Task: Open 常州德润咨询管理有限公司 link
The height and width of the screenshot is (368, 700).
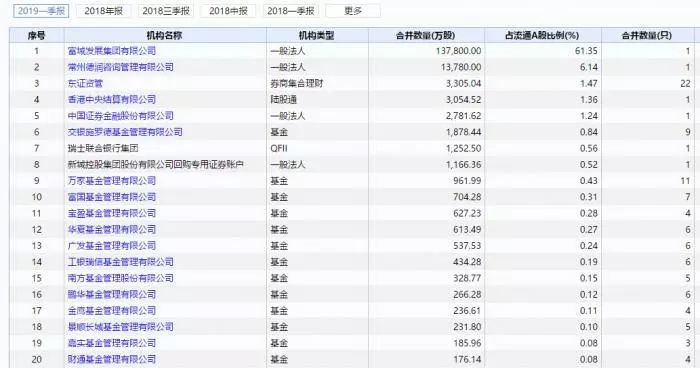Action: [x=121, y=67]
